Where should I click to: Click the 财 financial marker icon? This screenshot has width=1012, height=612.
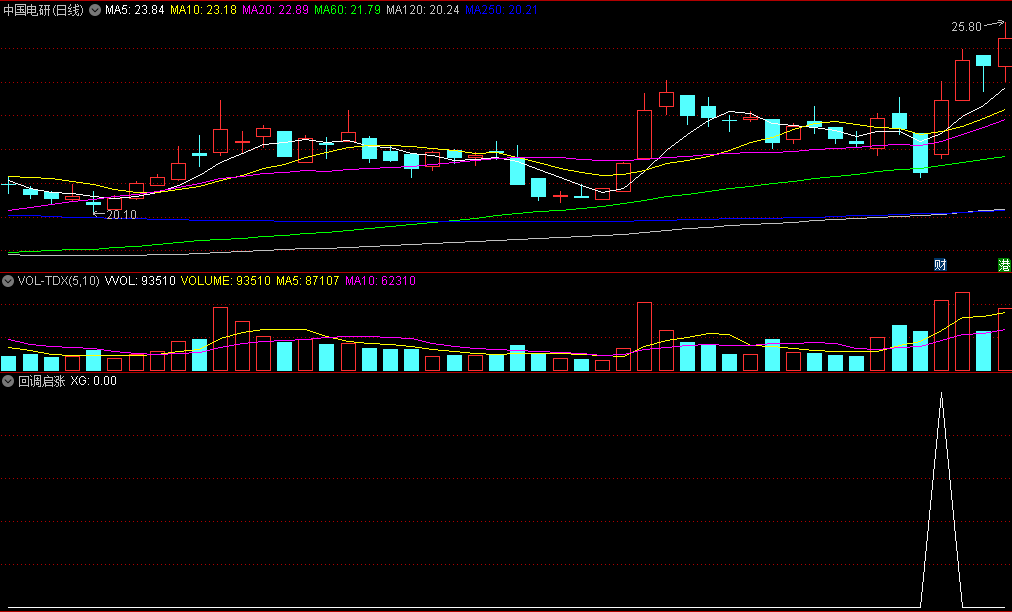click(x=940, y=265)
